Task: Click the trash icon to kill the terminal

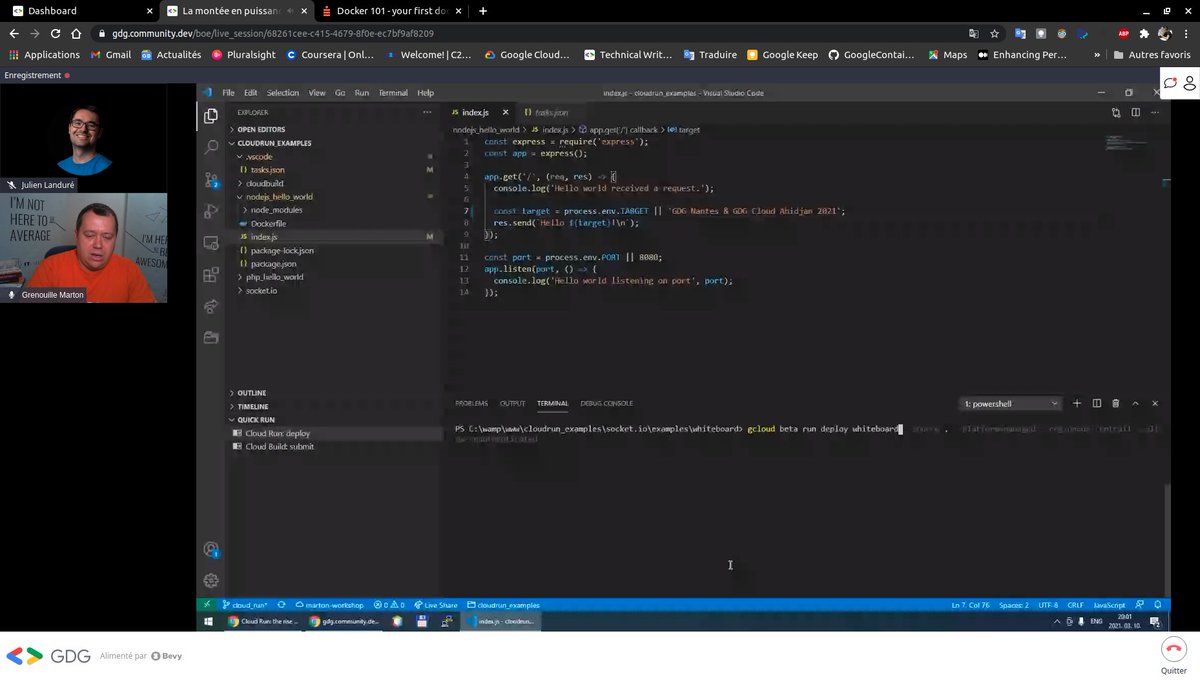Action: (1115, 403)
